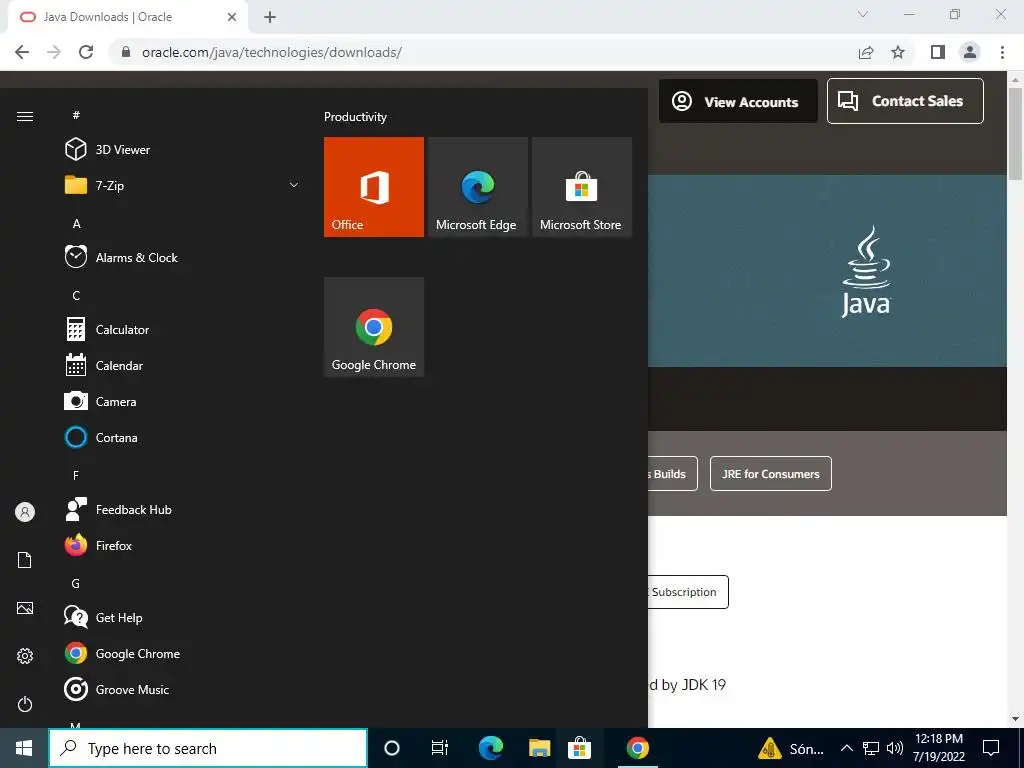Click the letter F section header
The width and height of the screenshot is (1024, 768).
tap(76, 475)
